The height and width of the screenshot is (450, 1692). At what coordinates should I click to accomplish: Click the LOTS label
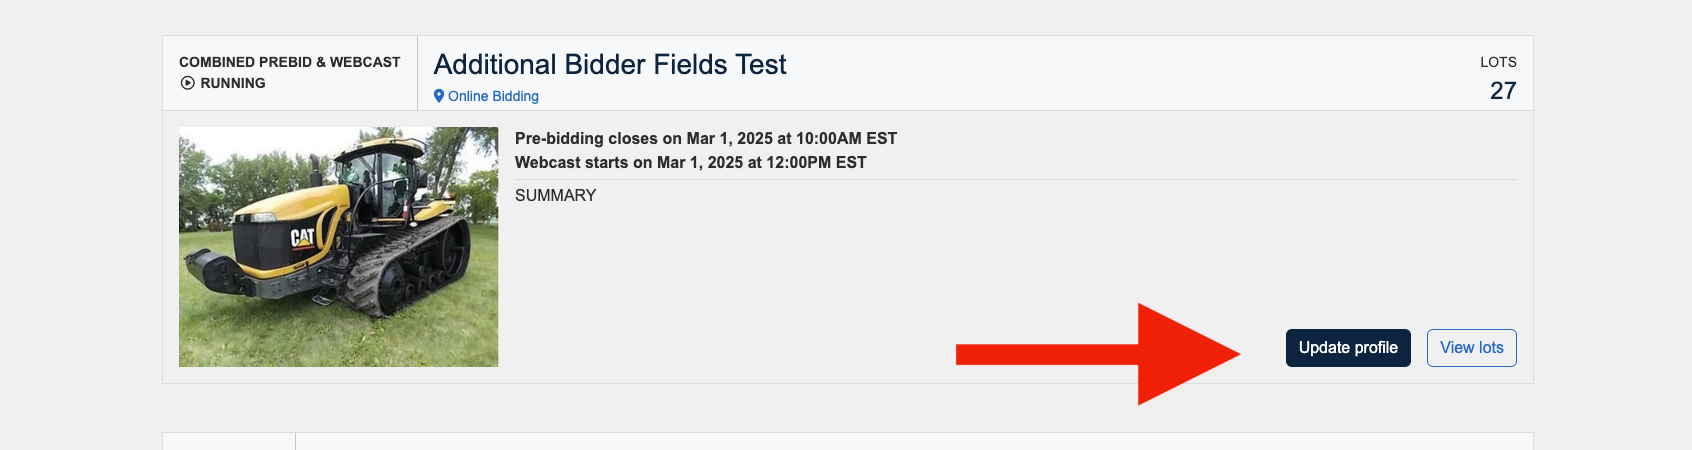coord(1498,62)
